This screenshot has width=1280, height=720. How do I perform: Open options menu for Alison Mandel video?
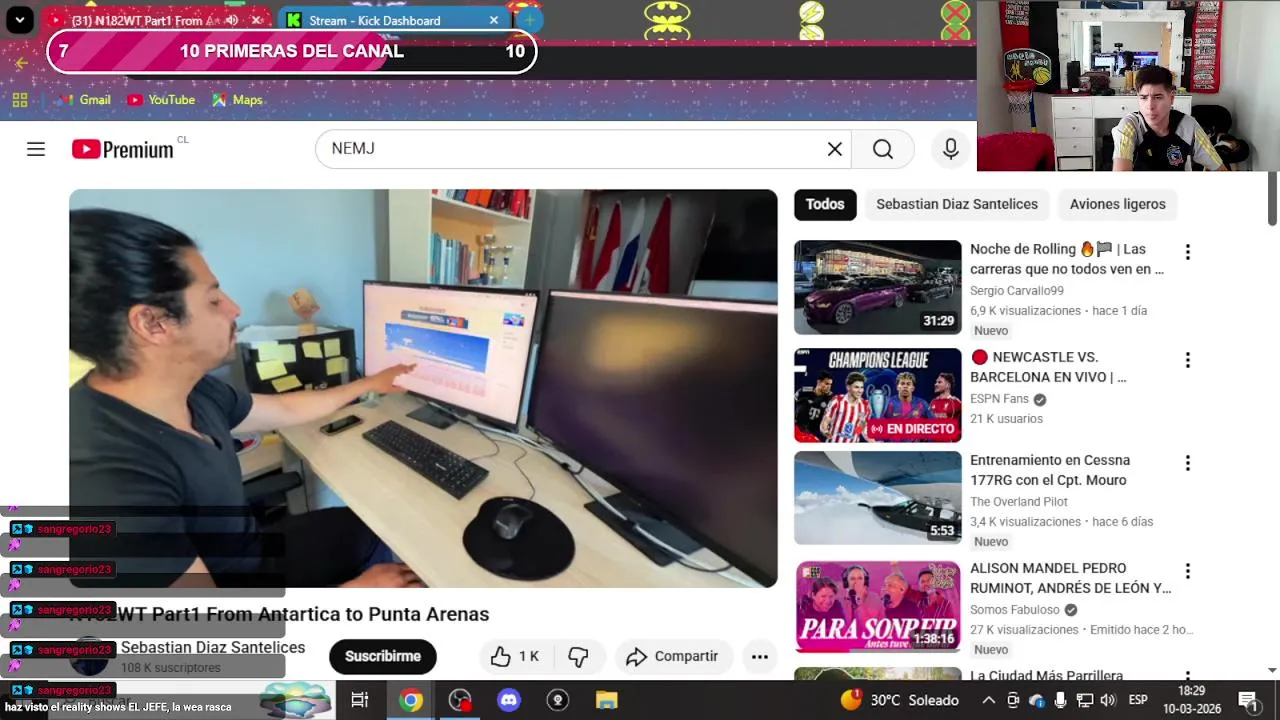[x=1187, y=571]
